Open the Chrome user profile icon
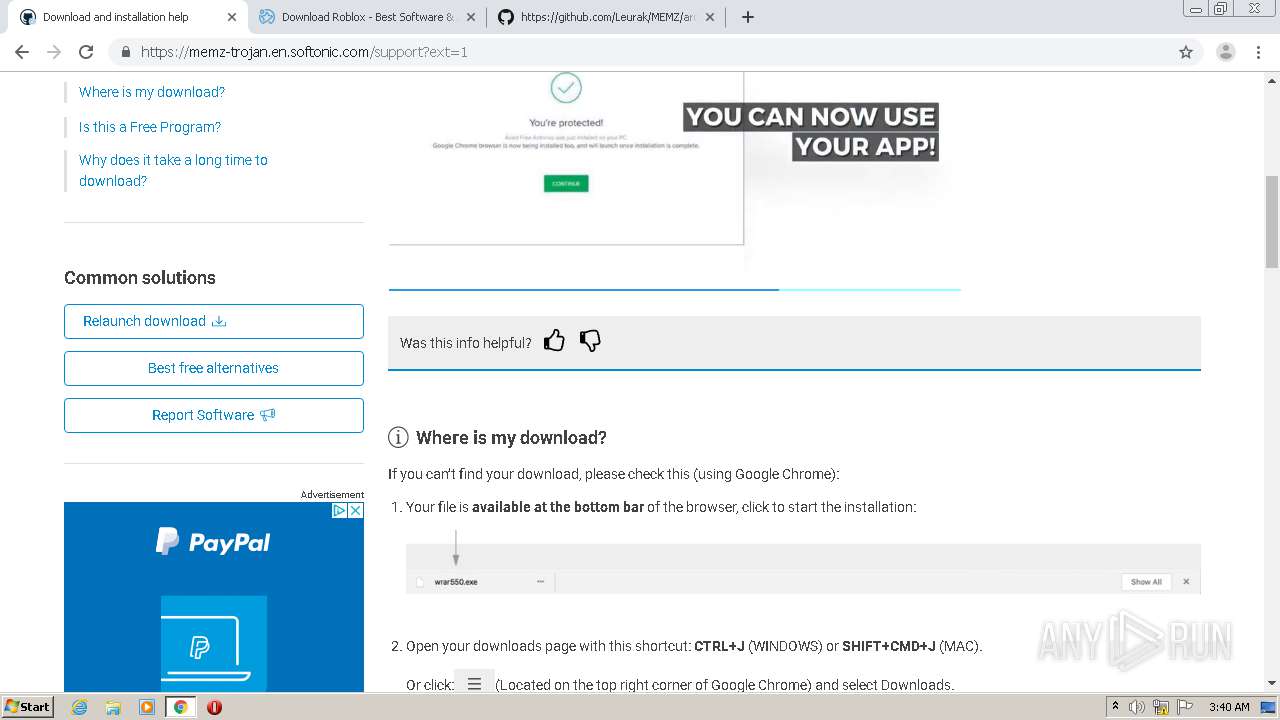 click(1225, 52)
